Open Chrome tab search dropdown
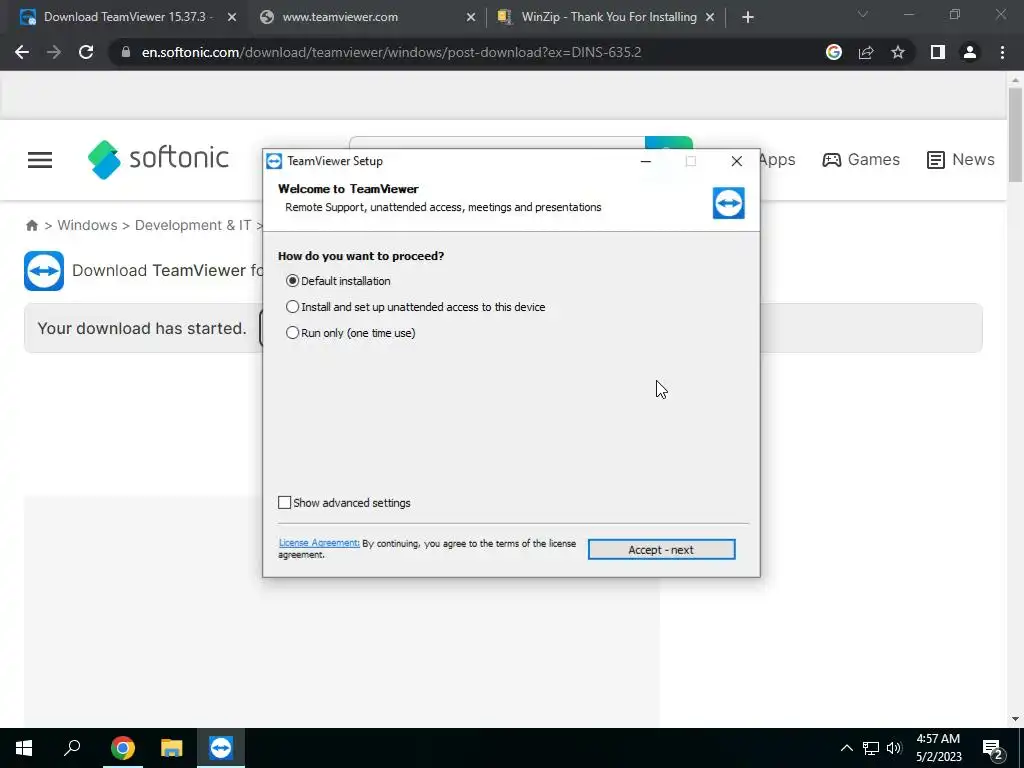This screenshot has height=768, width=1024. pyautogui.click(x=863, y=14)
